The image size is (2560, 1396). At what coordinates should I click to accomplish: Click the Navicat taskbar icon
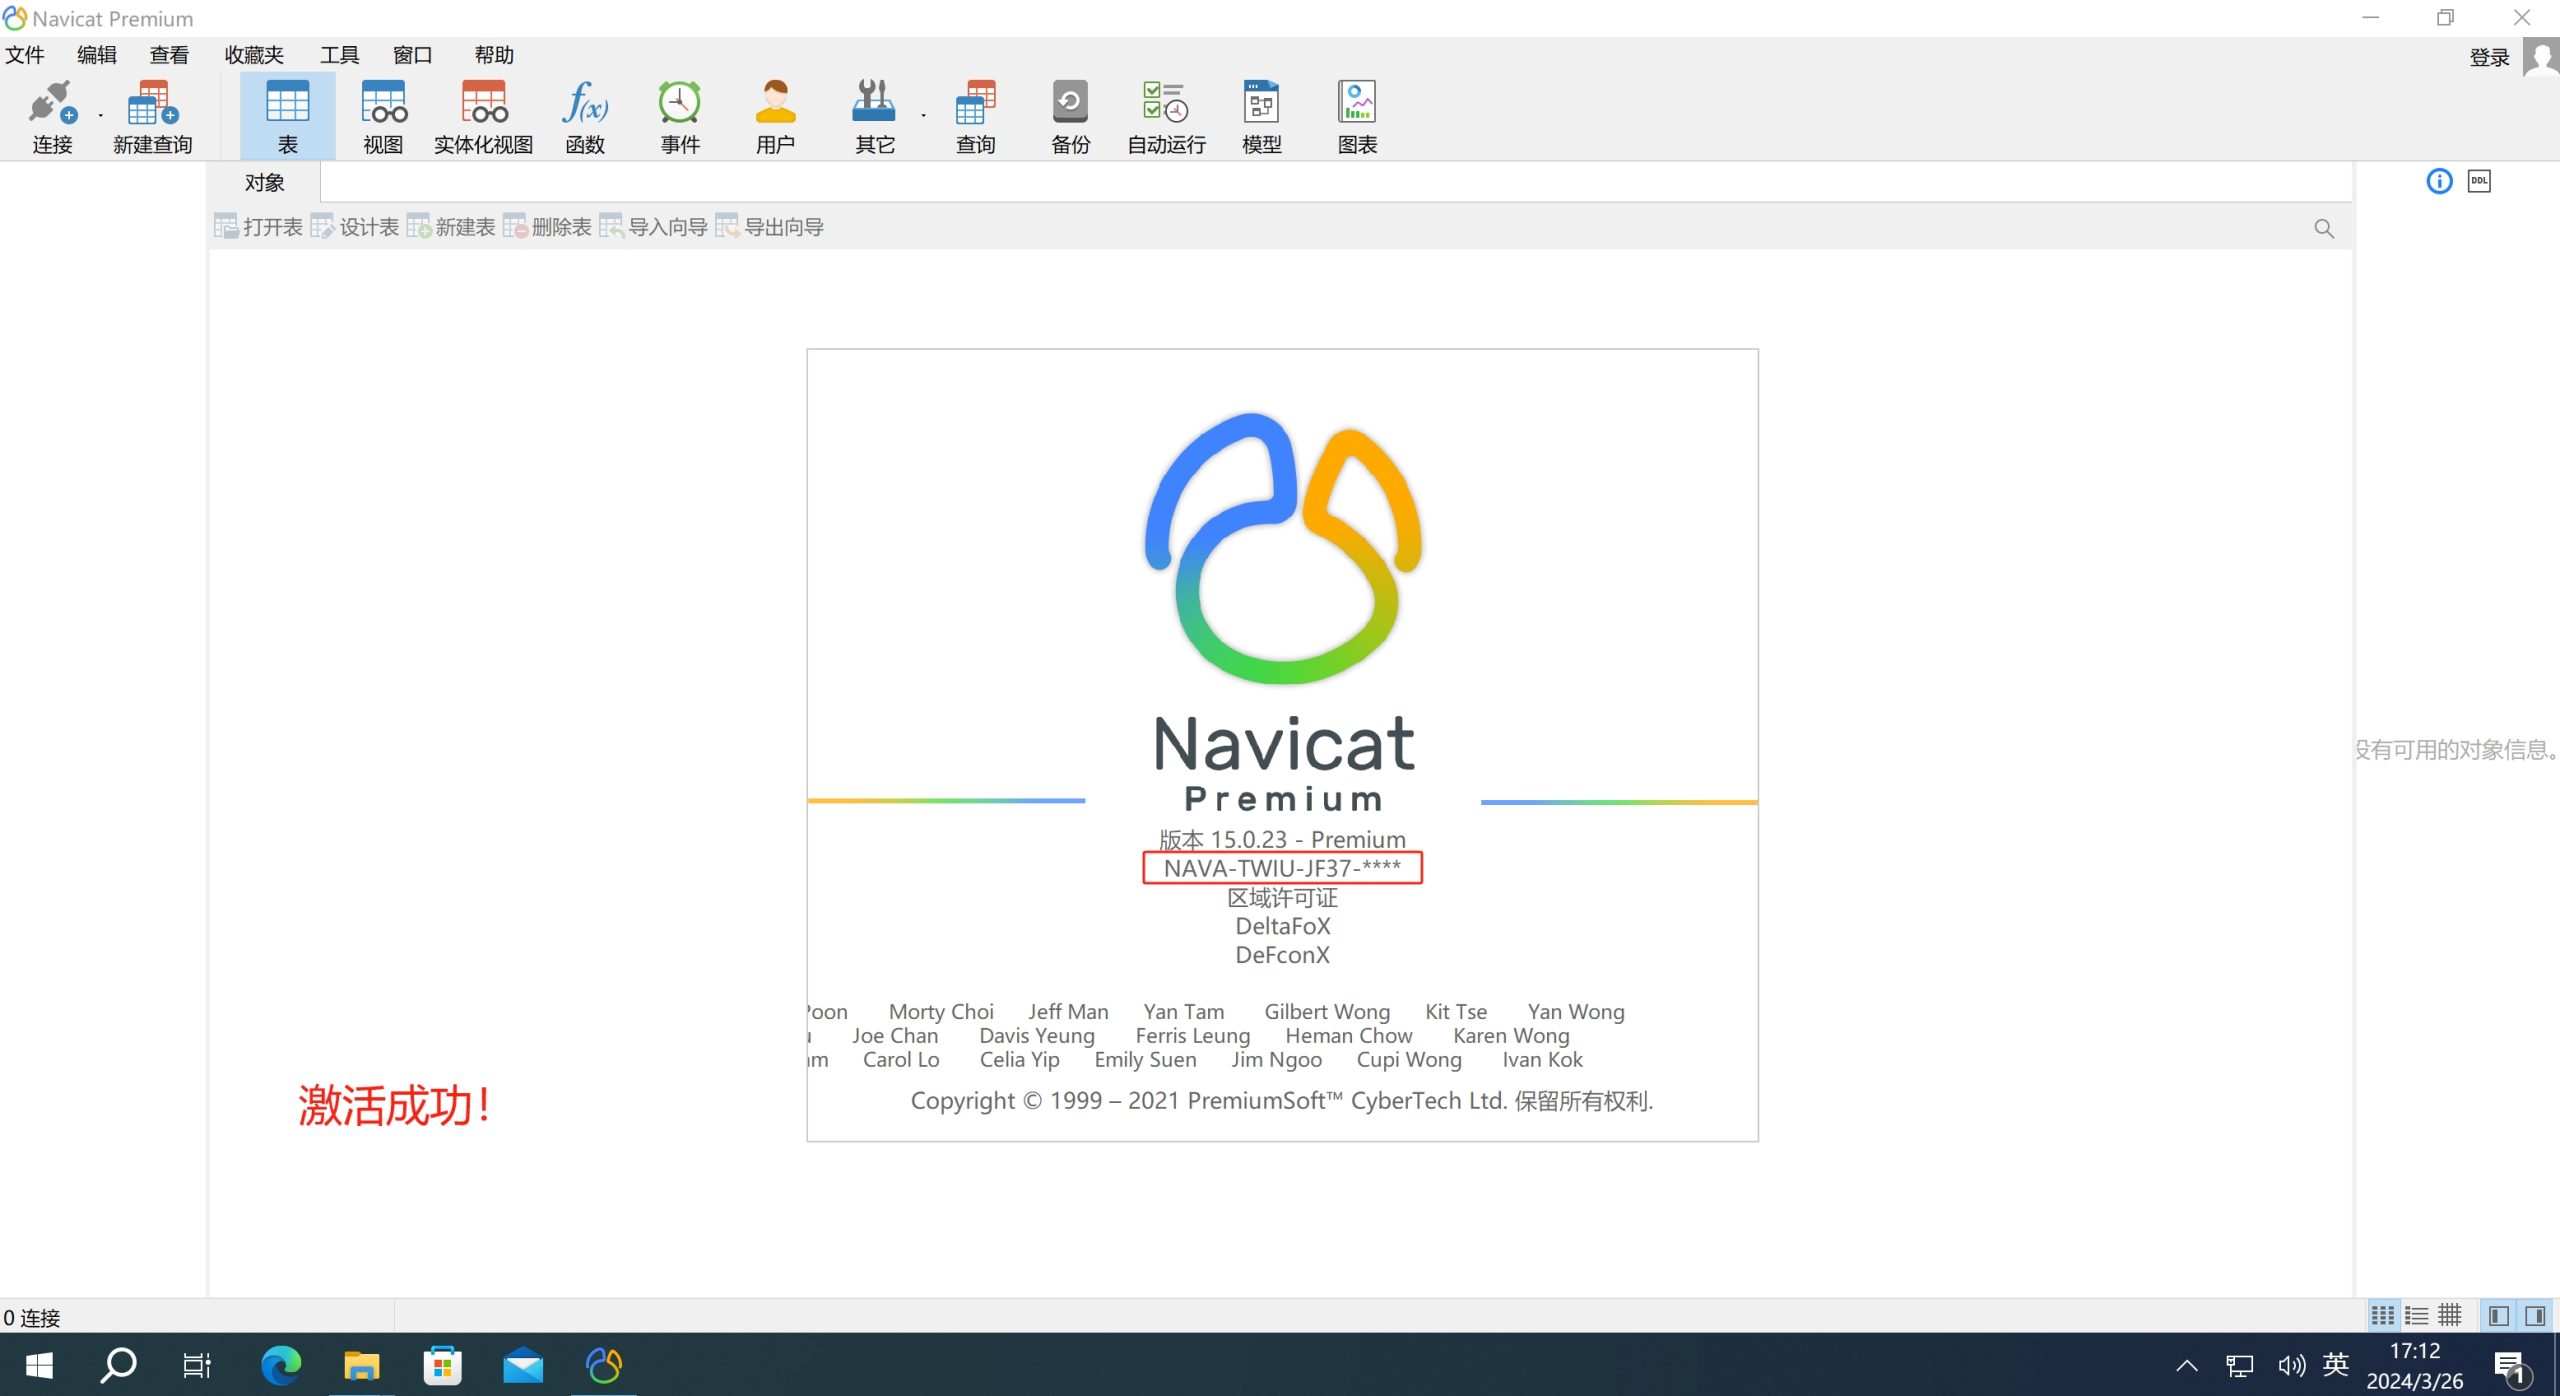click(604, 1365)
